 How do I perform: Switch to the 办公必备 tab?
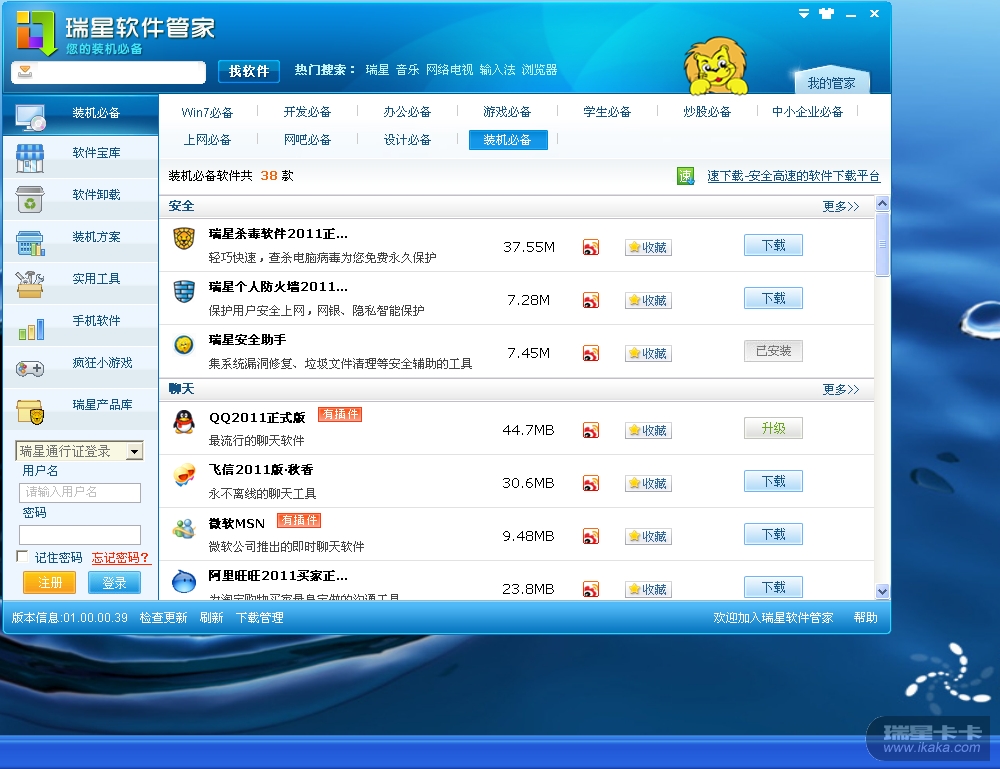click(407, 112)
